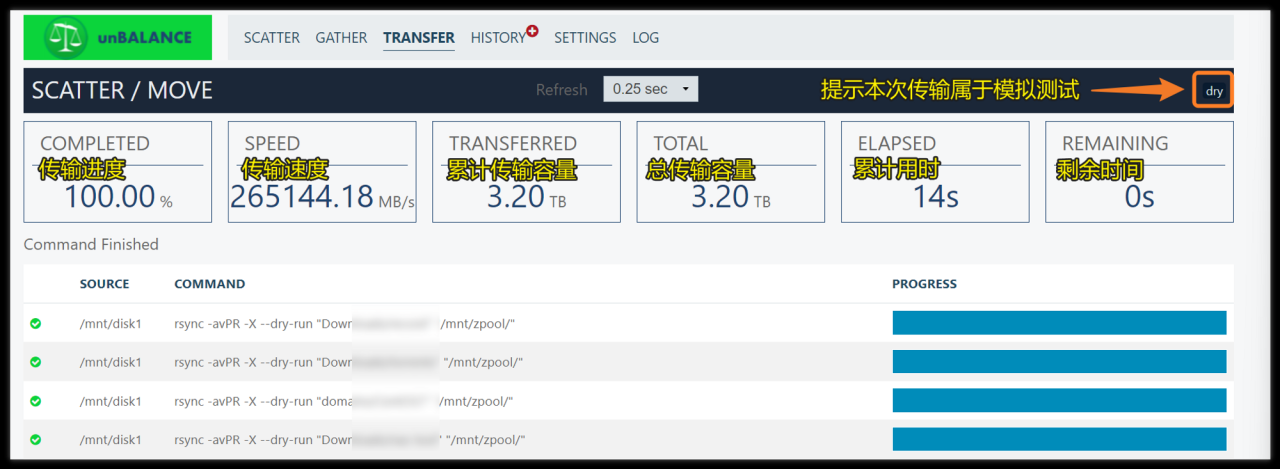Click the SPEED statistics card
This screenshot has width=1280, height=469.
pos(322,172)
